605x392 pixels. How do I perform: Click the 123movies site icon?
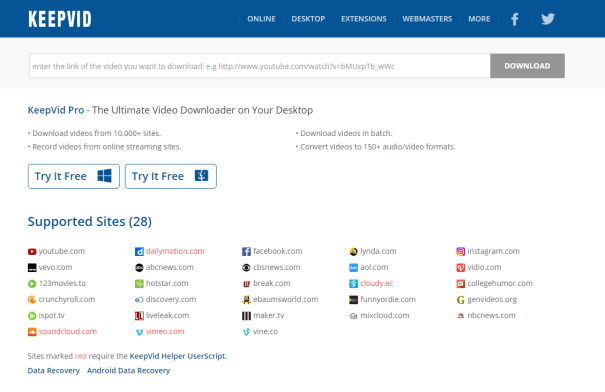click(x=32, y=284)
